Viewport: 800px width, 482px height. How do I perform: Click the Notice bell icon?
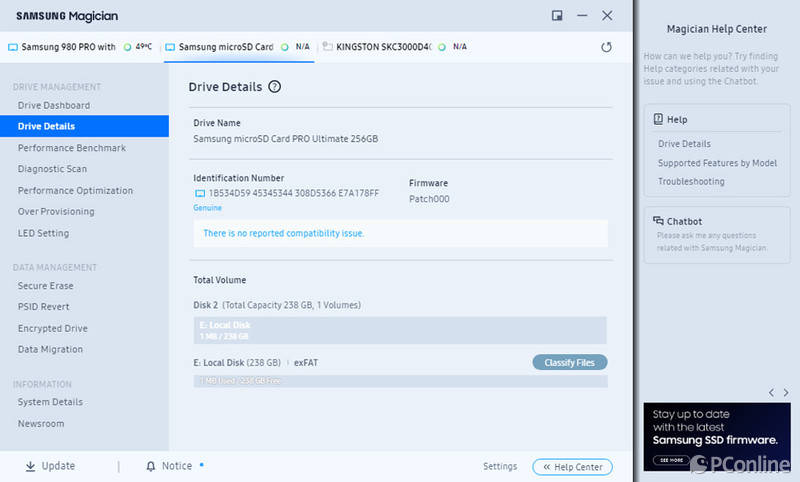[x=151, y=466]
